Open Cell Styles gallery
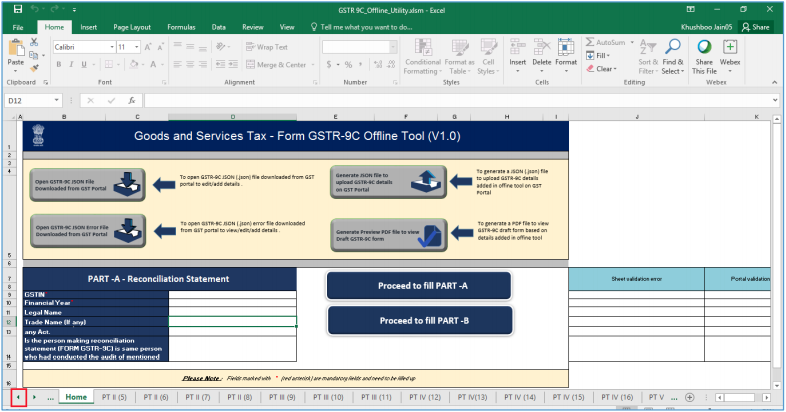The width and height of the screenshot is (786, 412). (488, 57)
